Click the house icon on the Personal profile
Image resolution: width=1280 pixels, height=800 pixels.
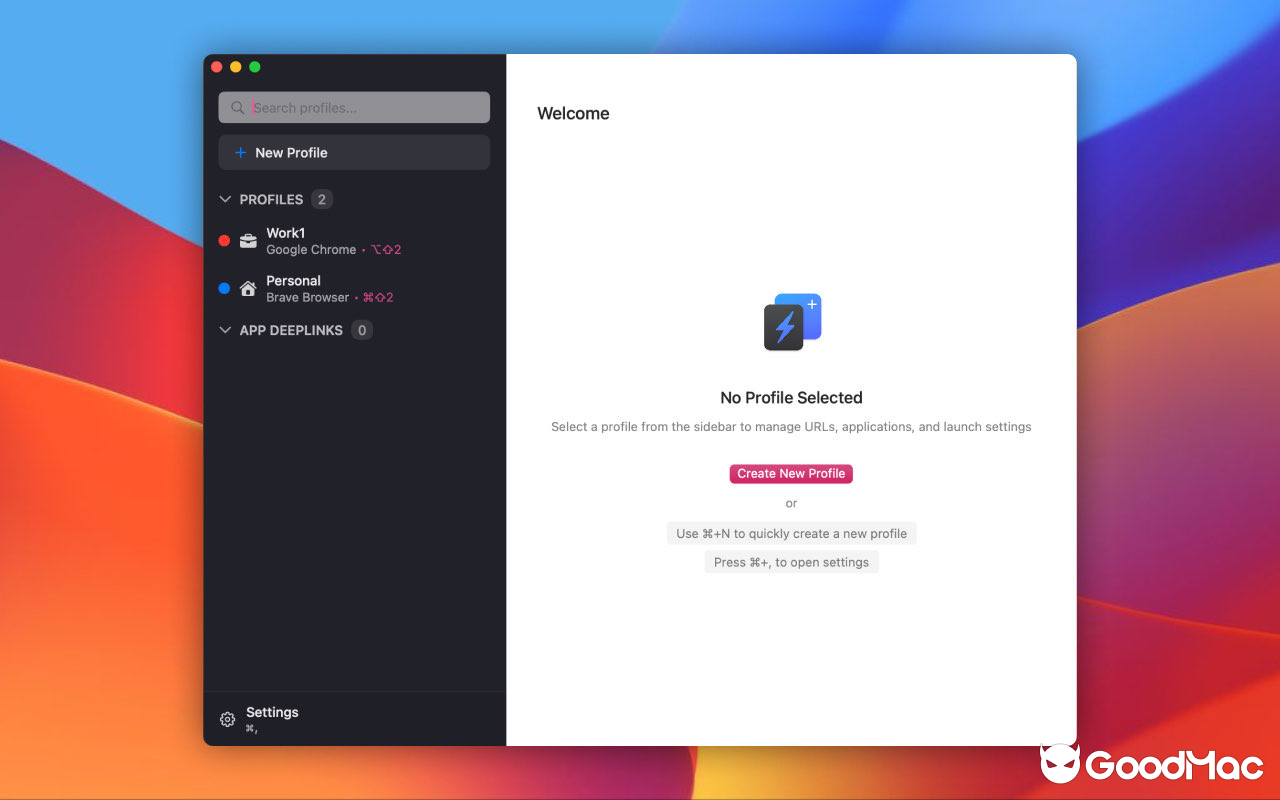247,288
